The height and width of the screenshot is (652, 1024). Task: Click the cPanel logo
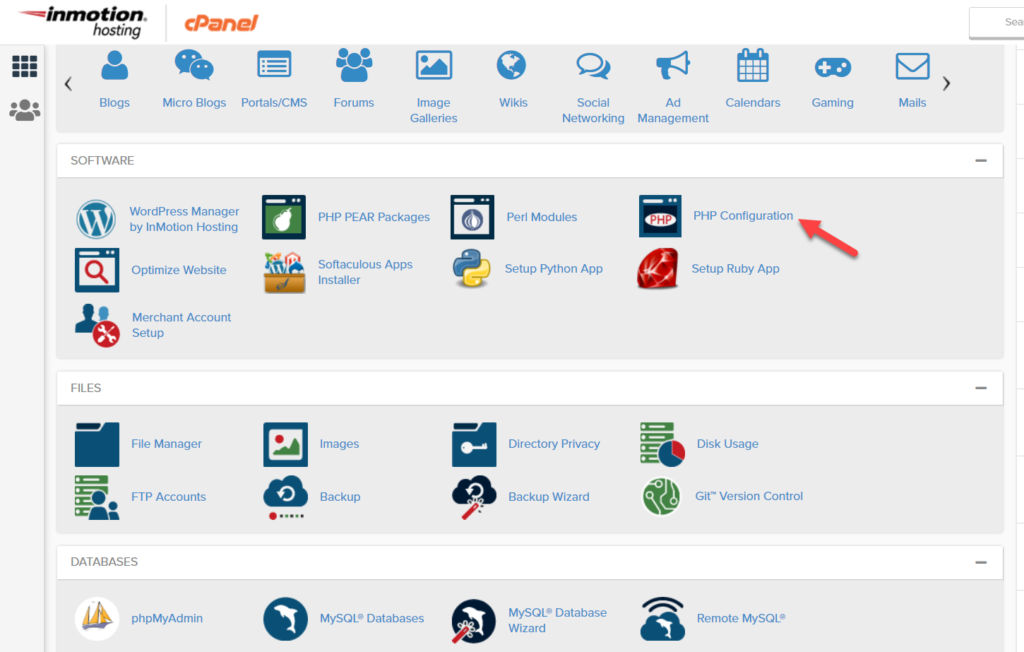pyautogui.click(x=221, y=24)
